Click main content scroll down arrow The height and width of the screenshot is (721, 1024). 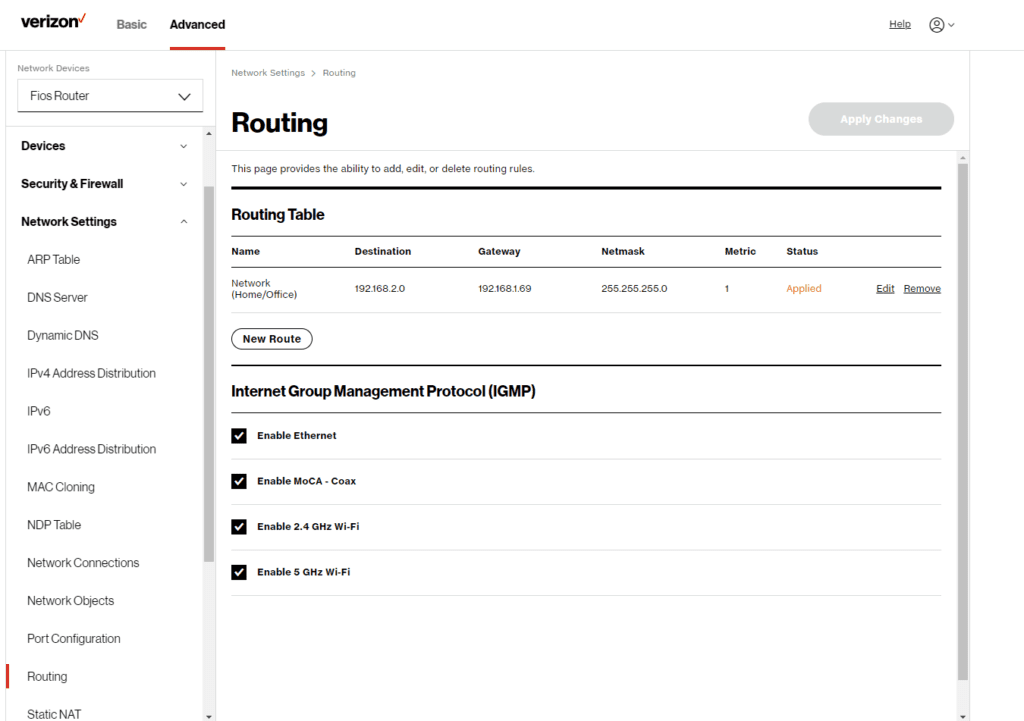963,716
